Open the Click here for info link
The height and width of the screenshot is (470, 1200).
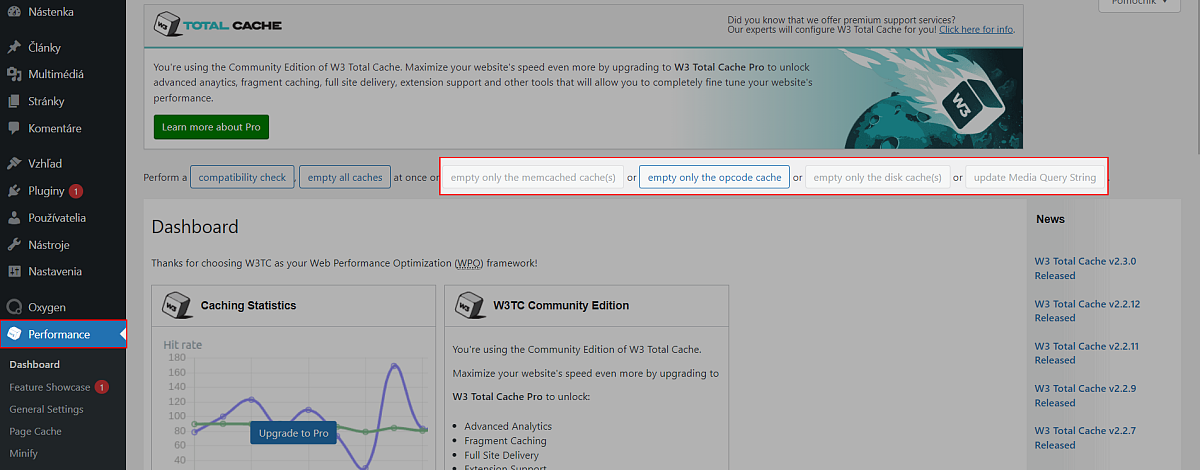975,29
